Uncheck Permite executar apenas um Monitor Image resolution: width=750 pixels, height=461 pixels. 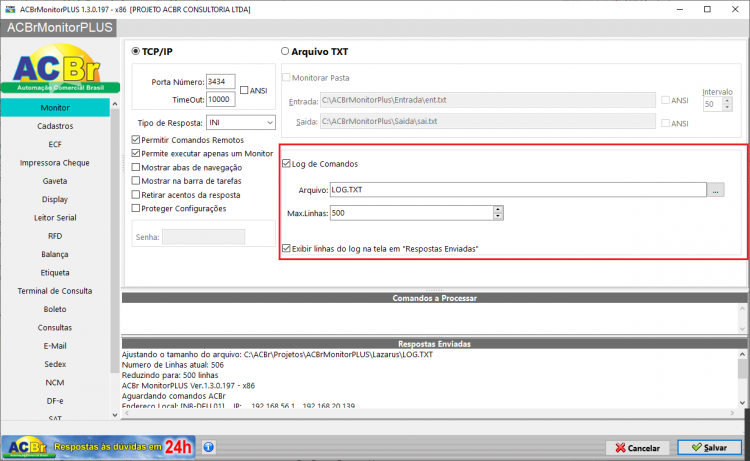pos(136,154)
